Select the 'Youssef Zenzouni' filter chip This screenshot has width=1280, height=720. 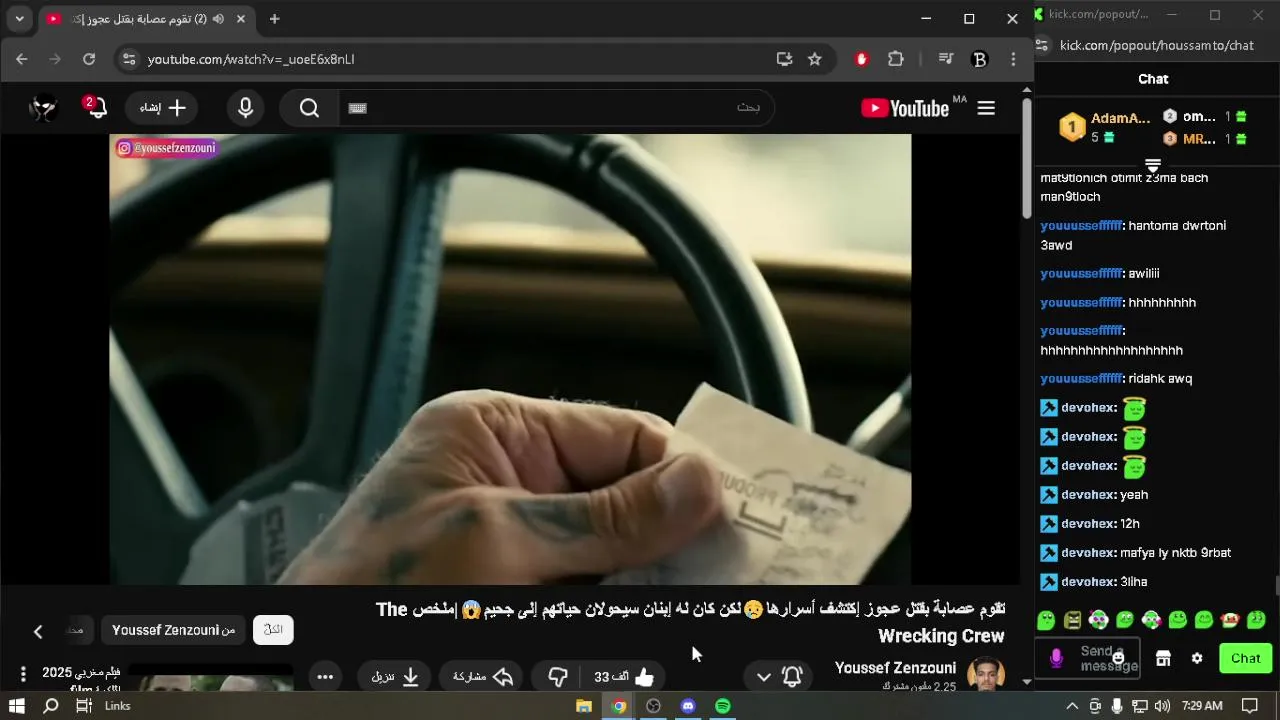click(x=173, y=630)
